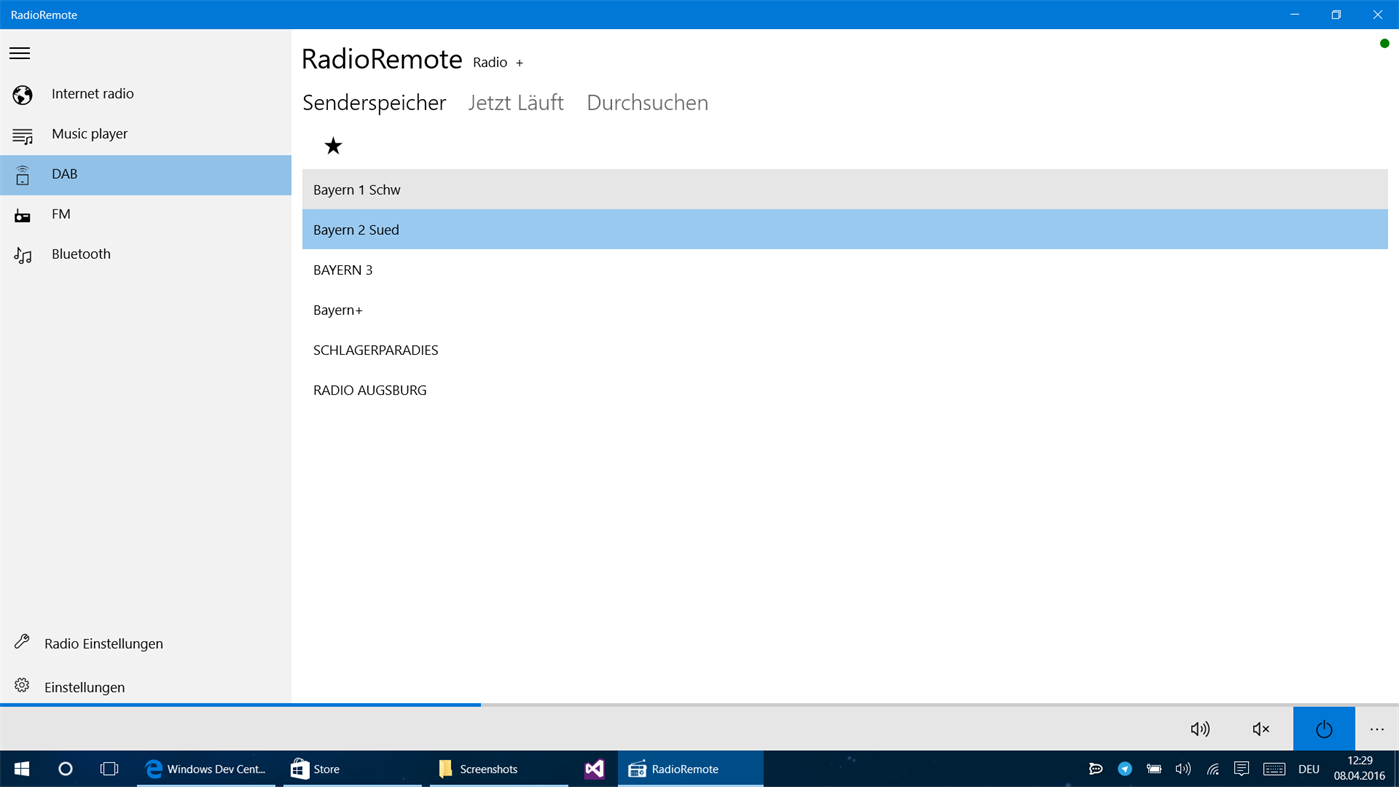This screenshot has height=787, width=1399.
Task: Toggle radio power with the power button
Action: pos(1323,728)
